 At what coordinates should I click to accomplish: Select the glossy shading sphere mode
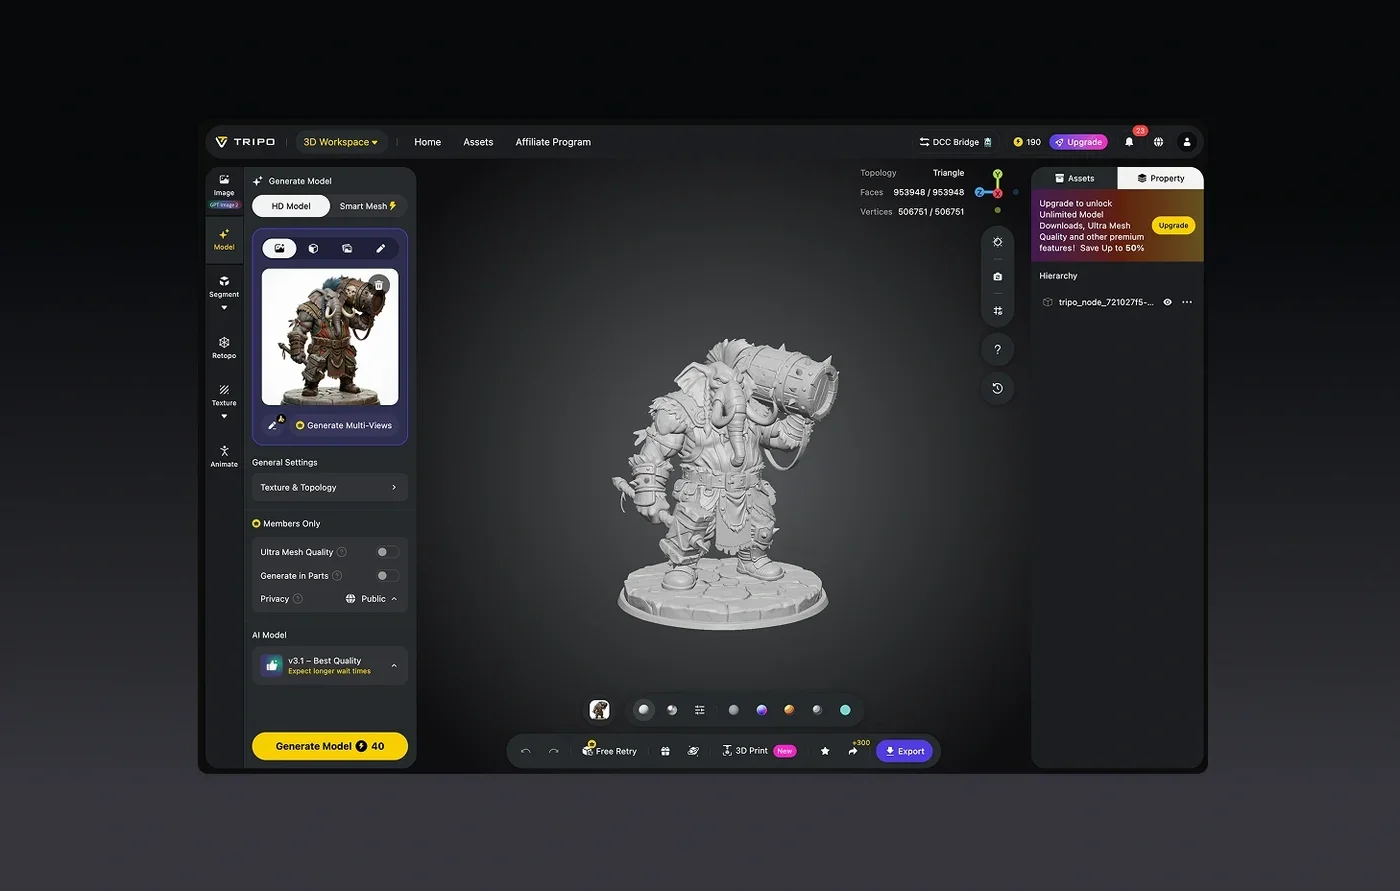point(672,710)
